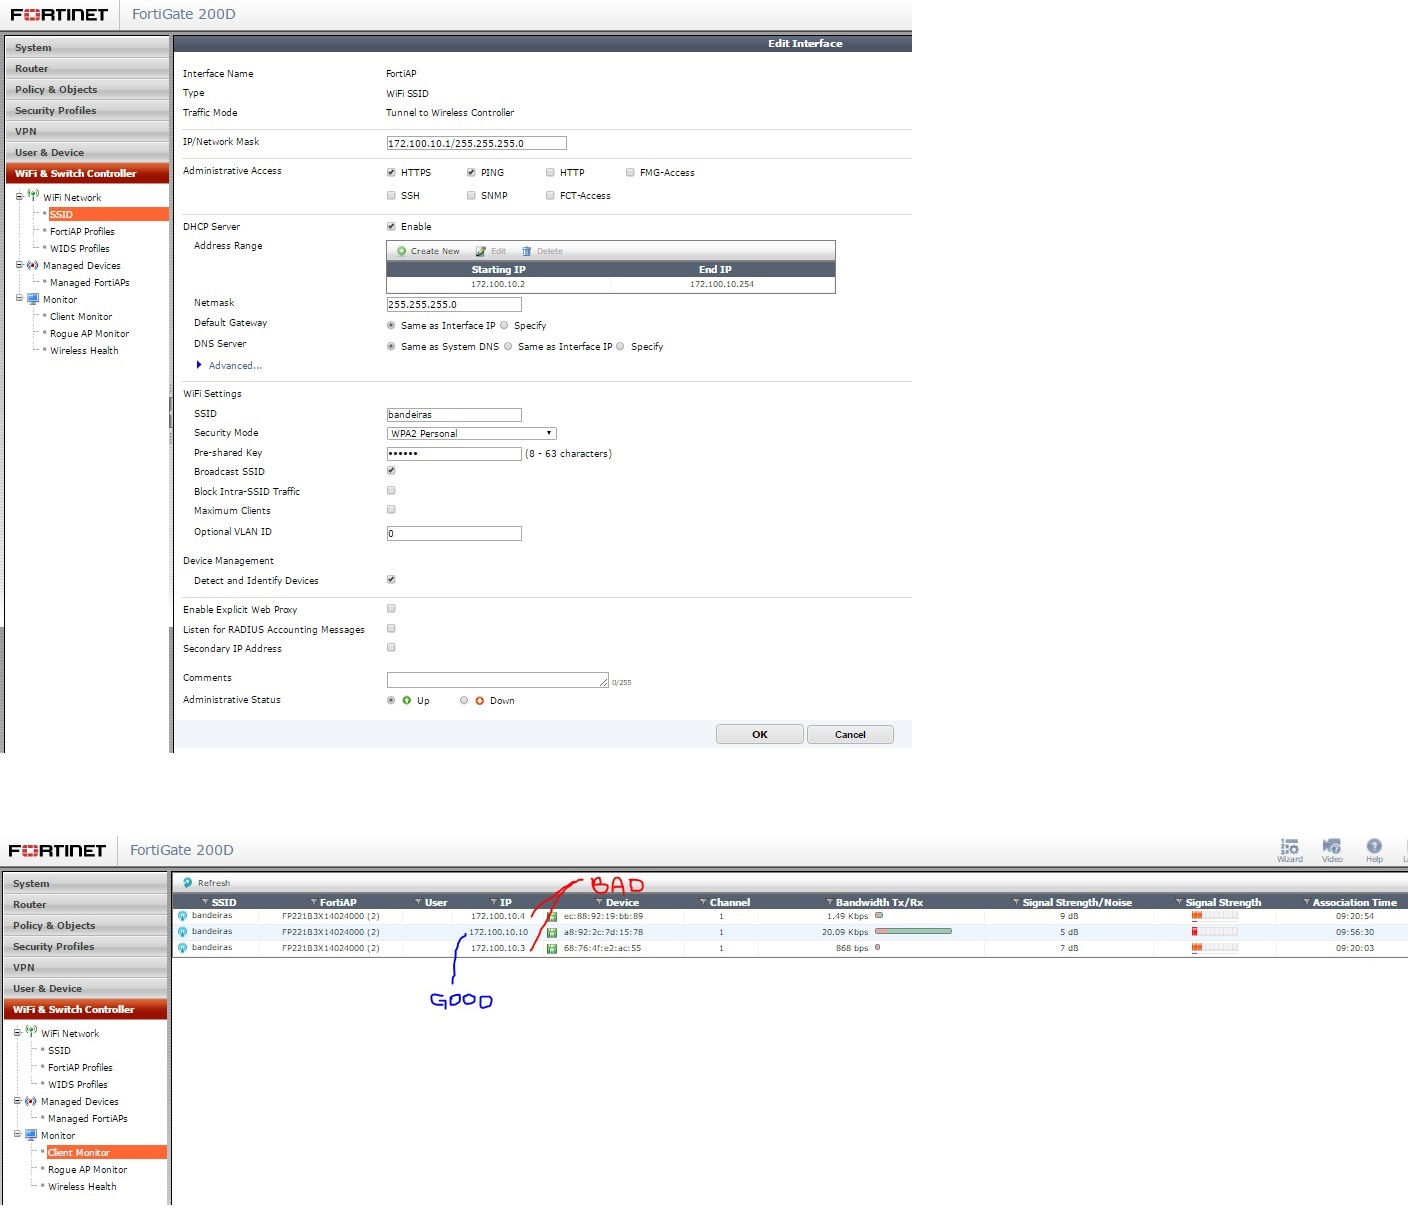Click the filter icon on the SSID column

coord(205,902)
